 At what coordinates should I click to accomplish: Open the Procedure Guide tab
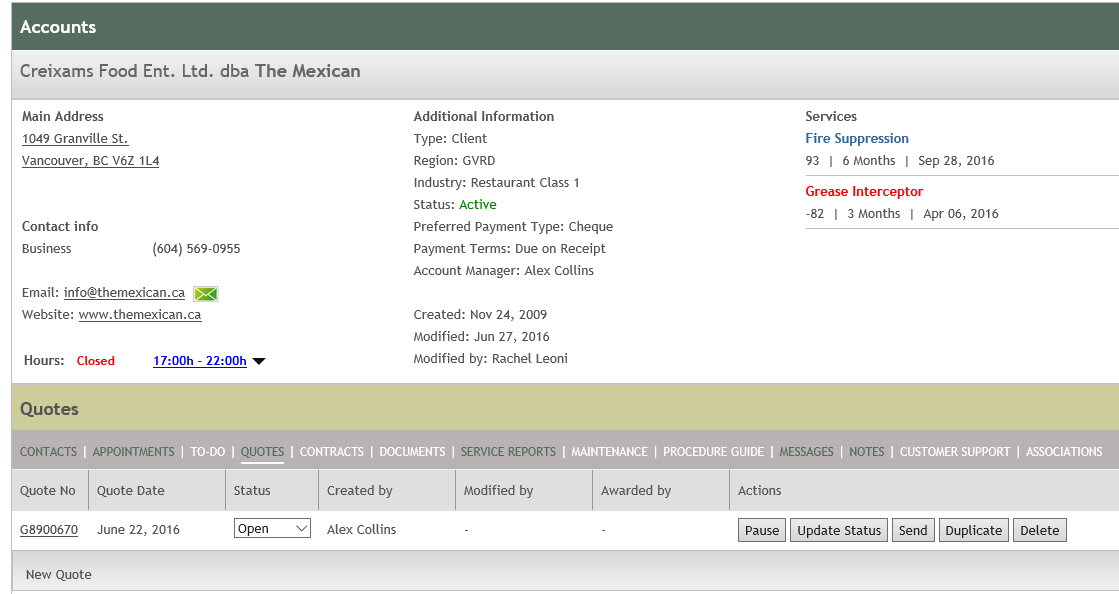click(x=713, y=452)
